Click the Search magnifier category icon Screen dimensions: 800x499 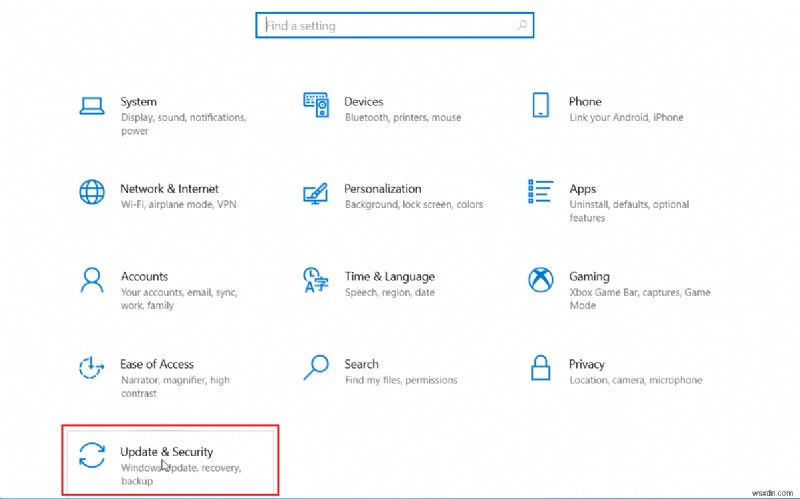[316, 368]
